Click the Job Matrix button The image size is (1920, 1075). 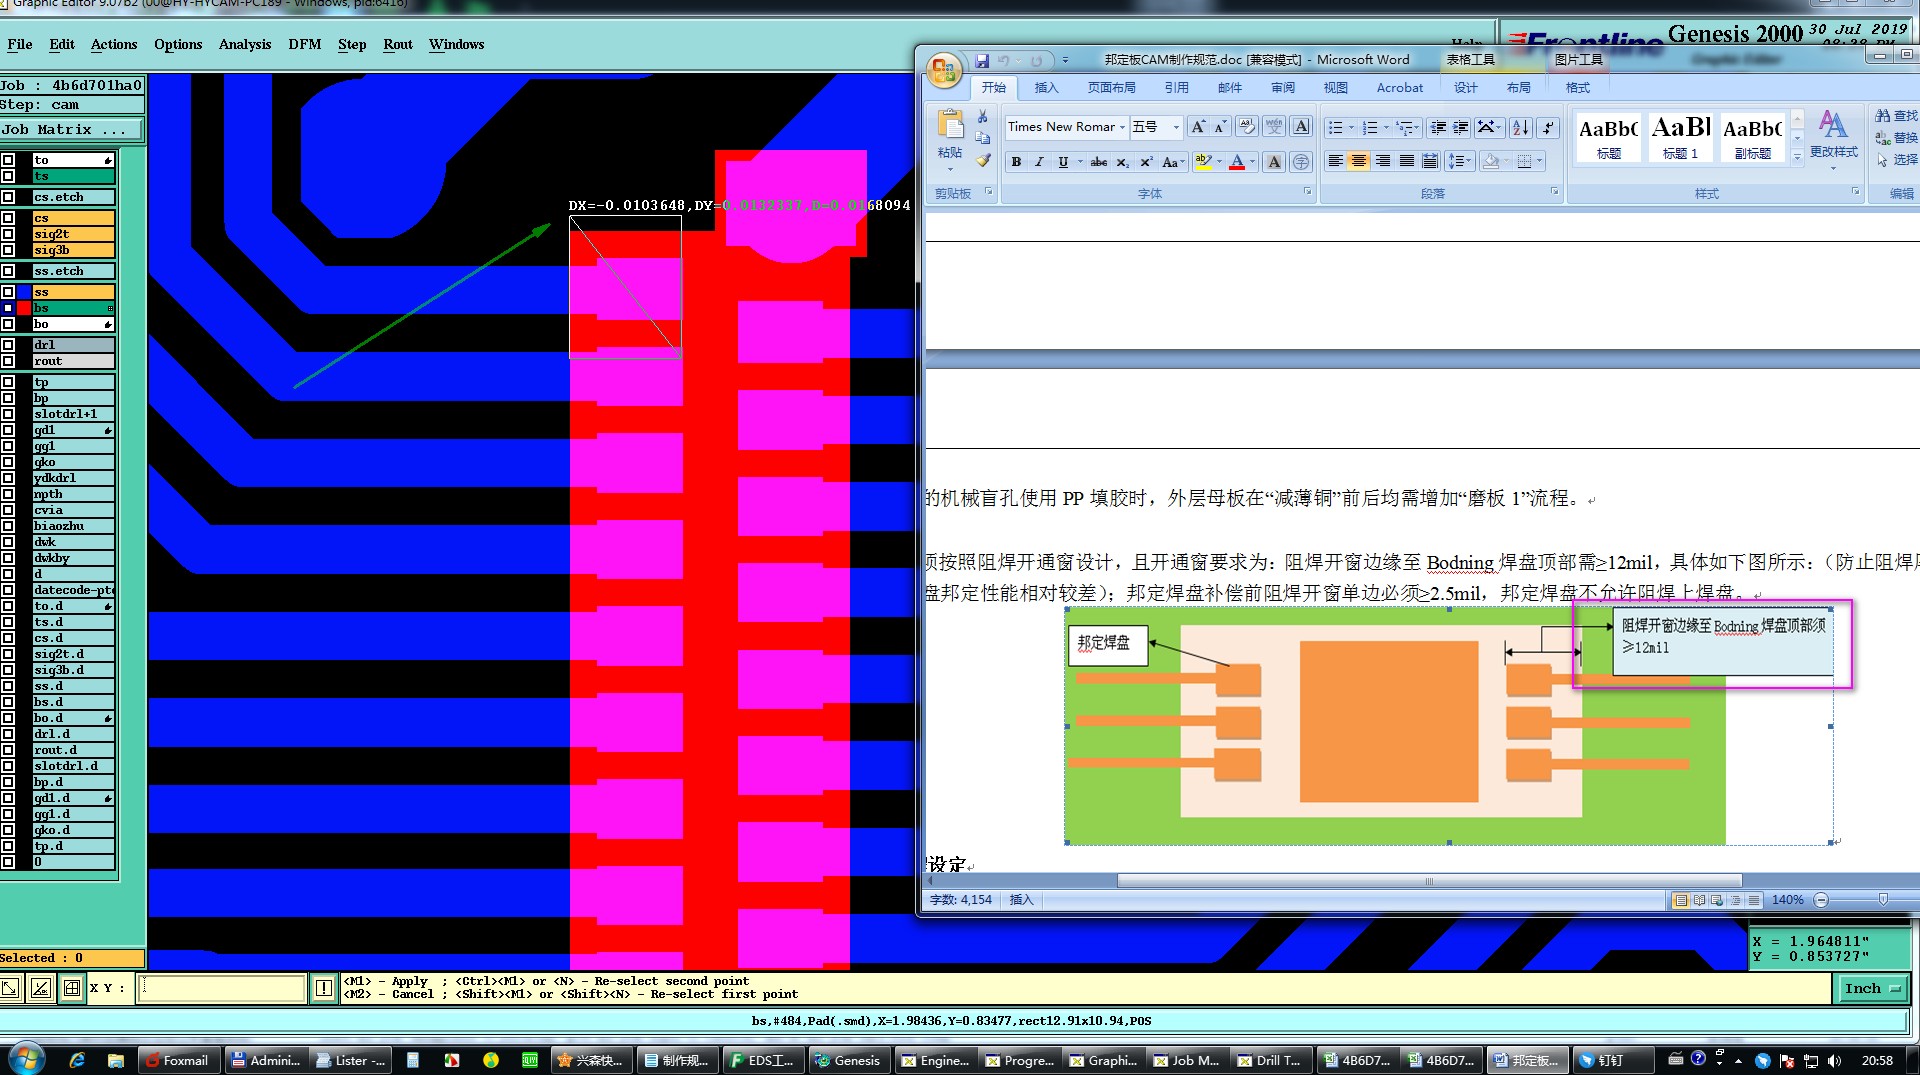[71, 130]
